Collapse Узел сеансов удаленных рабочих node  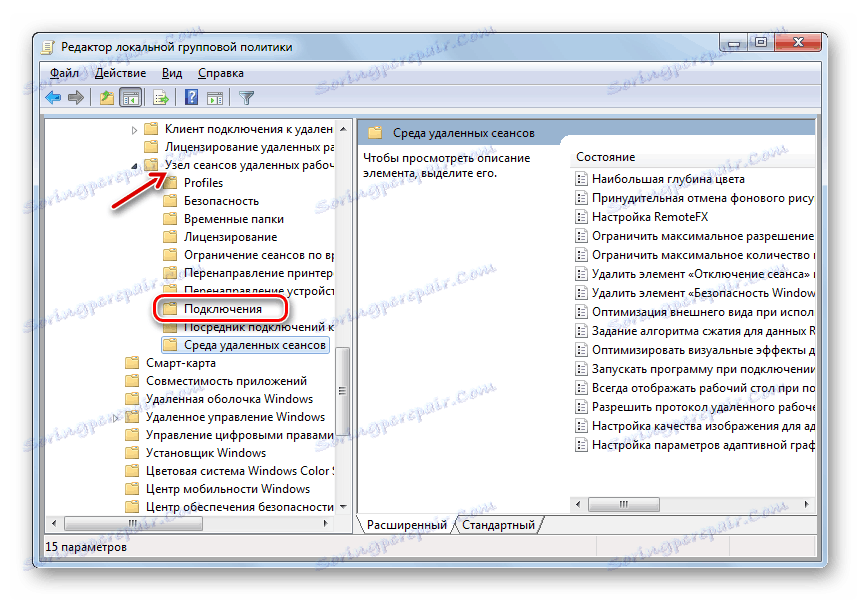pyautogui.click(x=134, y=166)
